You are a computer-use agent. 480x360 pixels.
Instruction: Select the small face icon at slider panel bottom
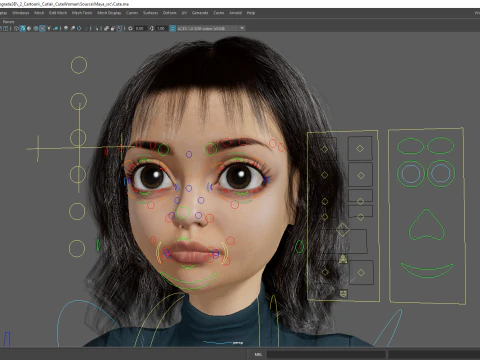click(x=343, y=294)
